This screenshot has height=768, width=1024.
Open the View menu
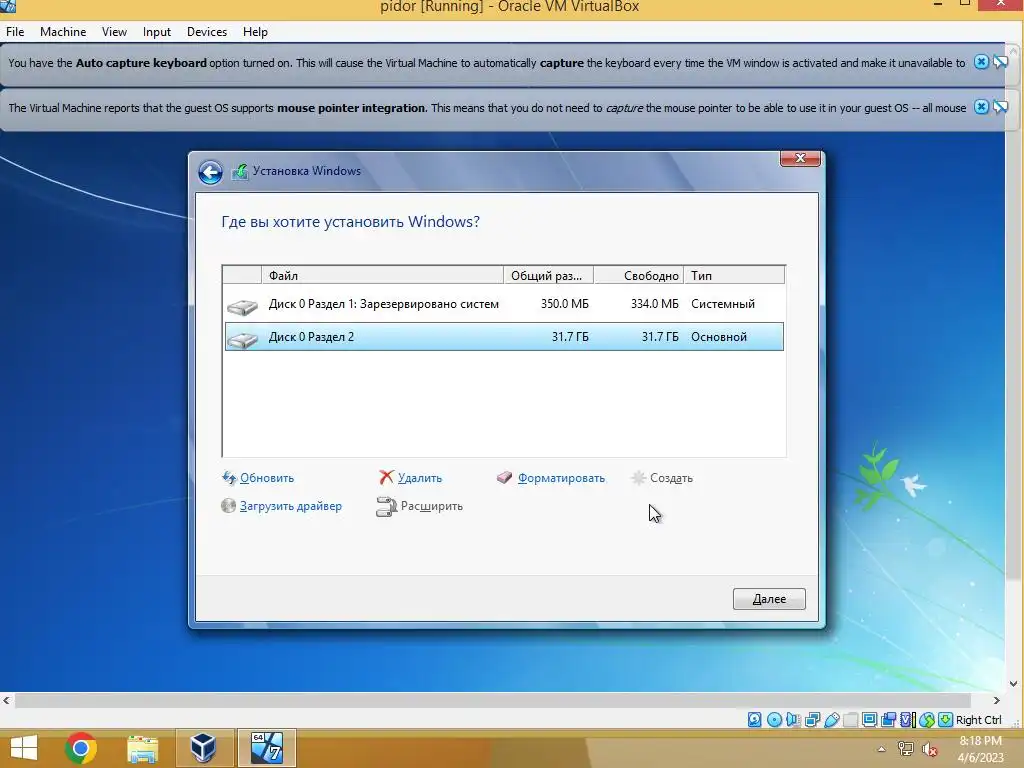point(114,32)
